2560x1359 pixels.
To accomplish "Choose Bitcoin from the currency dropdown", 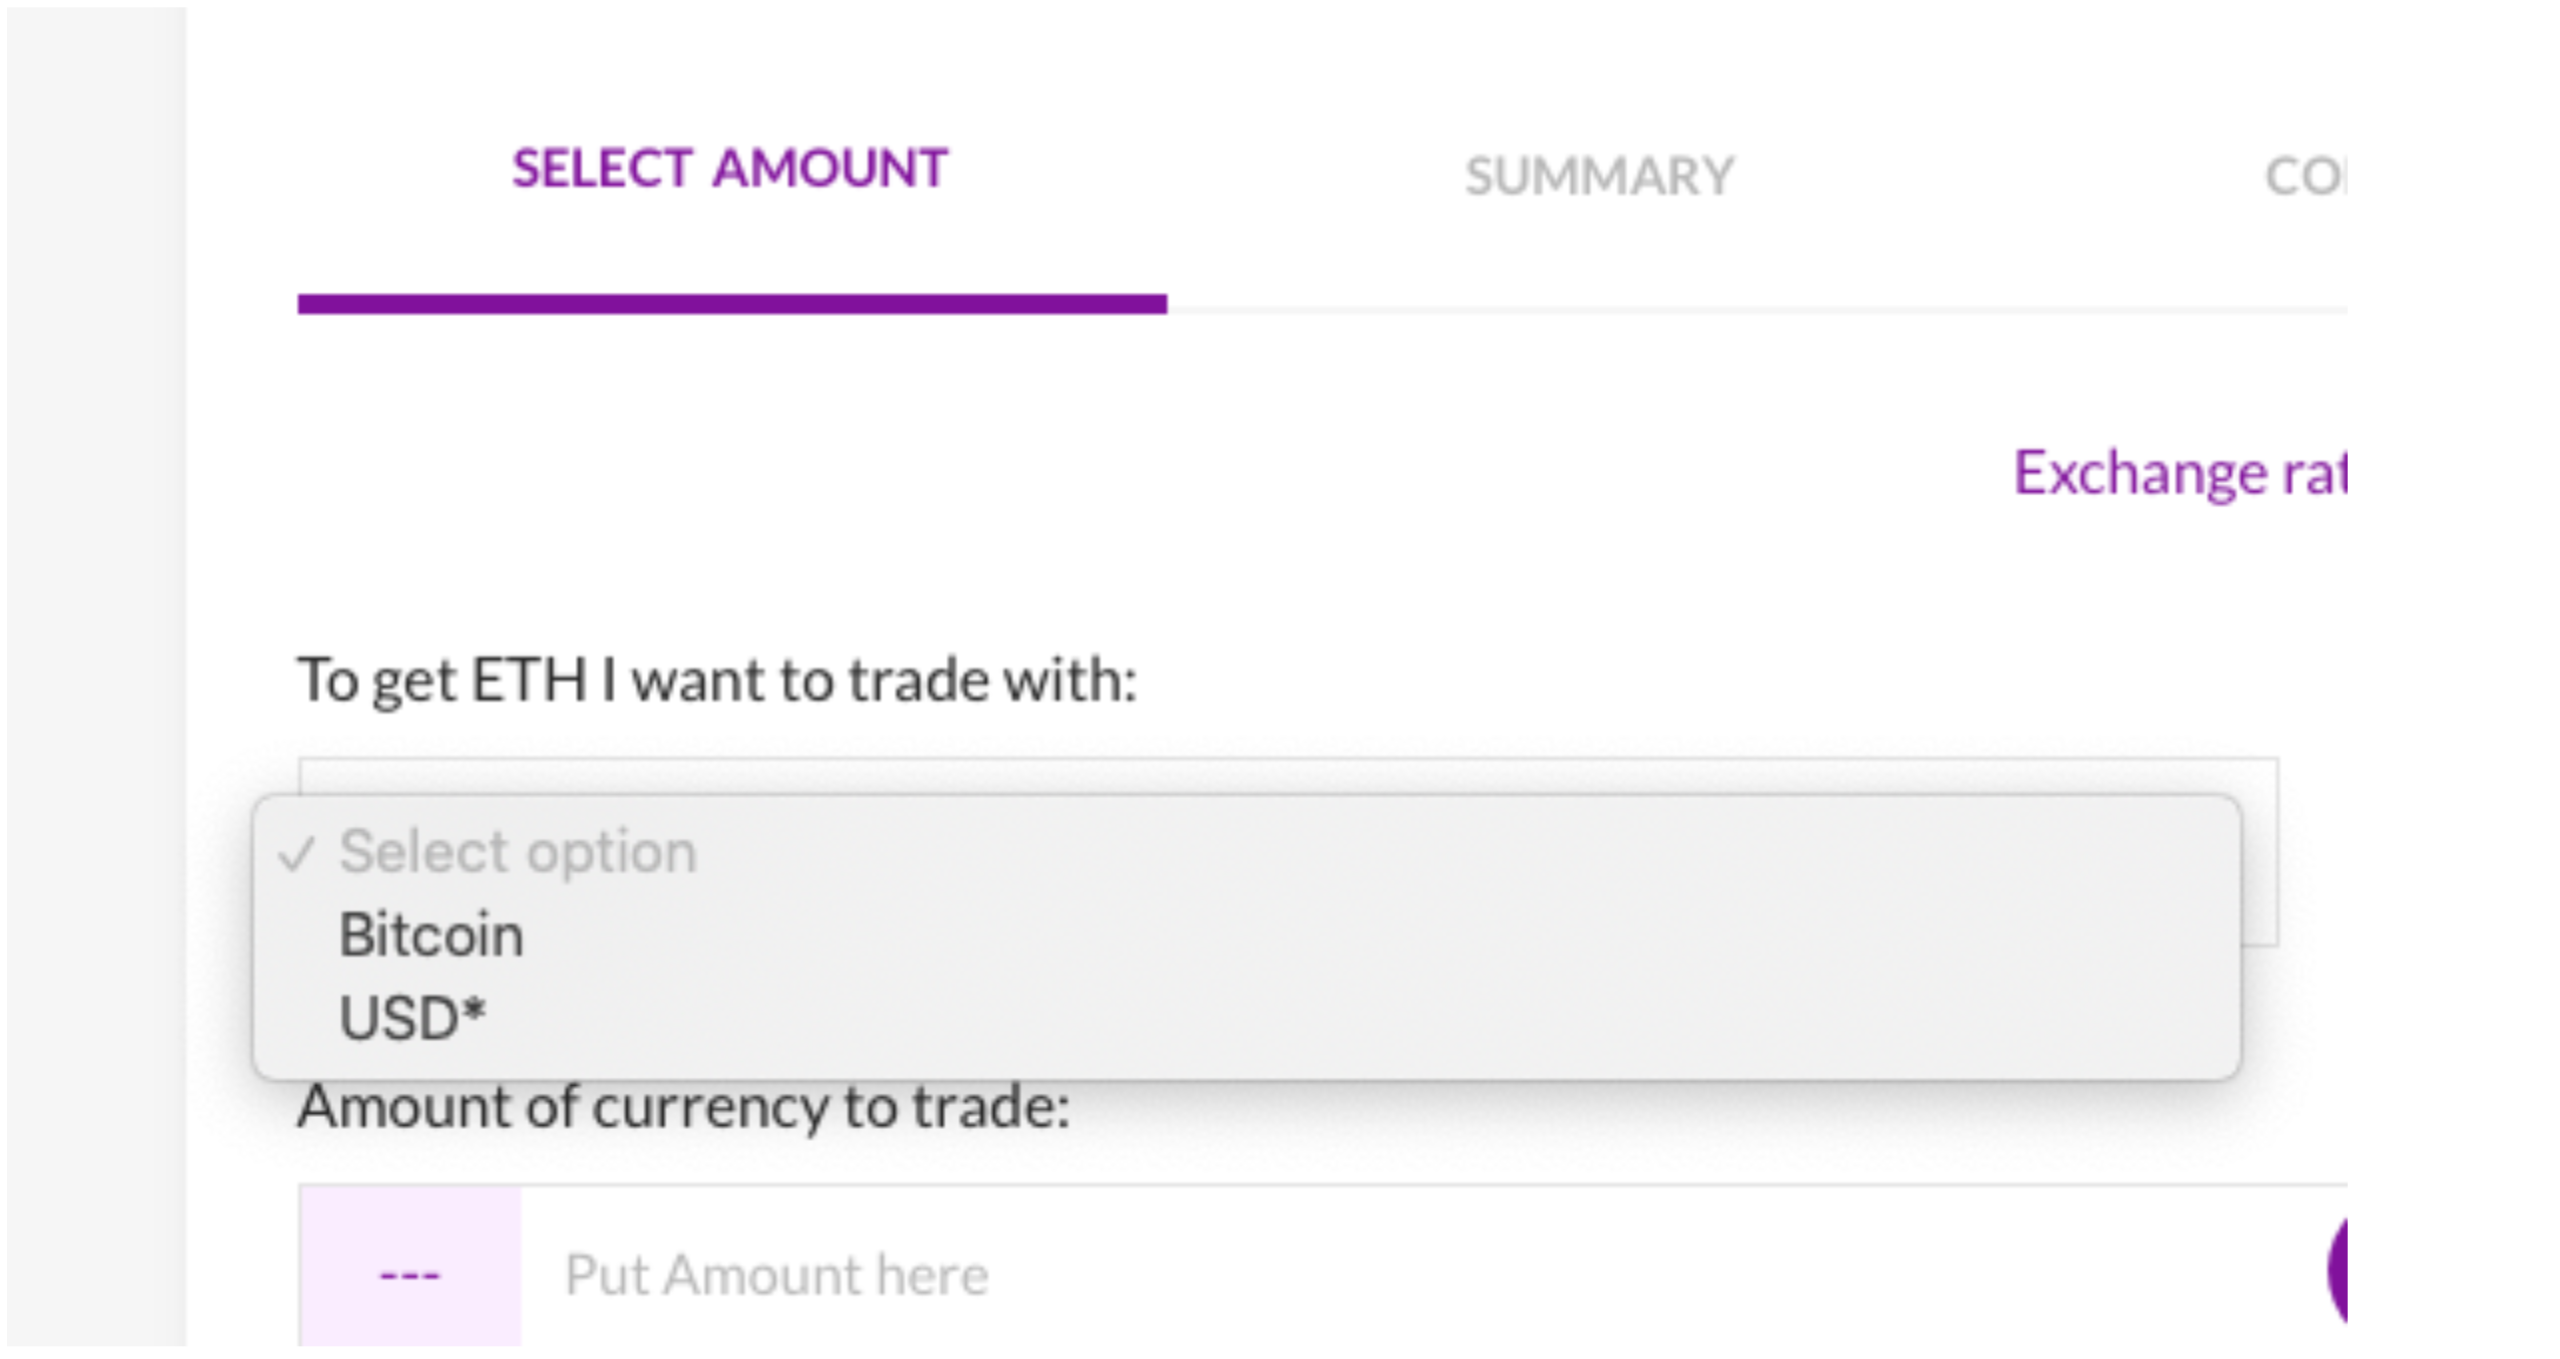I will [431, 935].
